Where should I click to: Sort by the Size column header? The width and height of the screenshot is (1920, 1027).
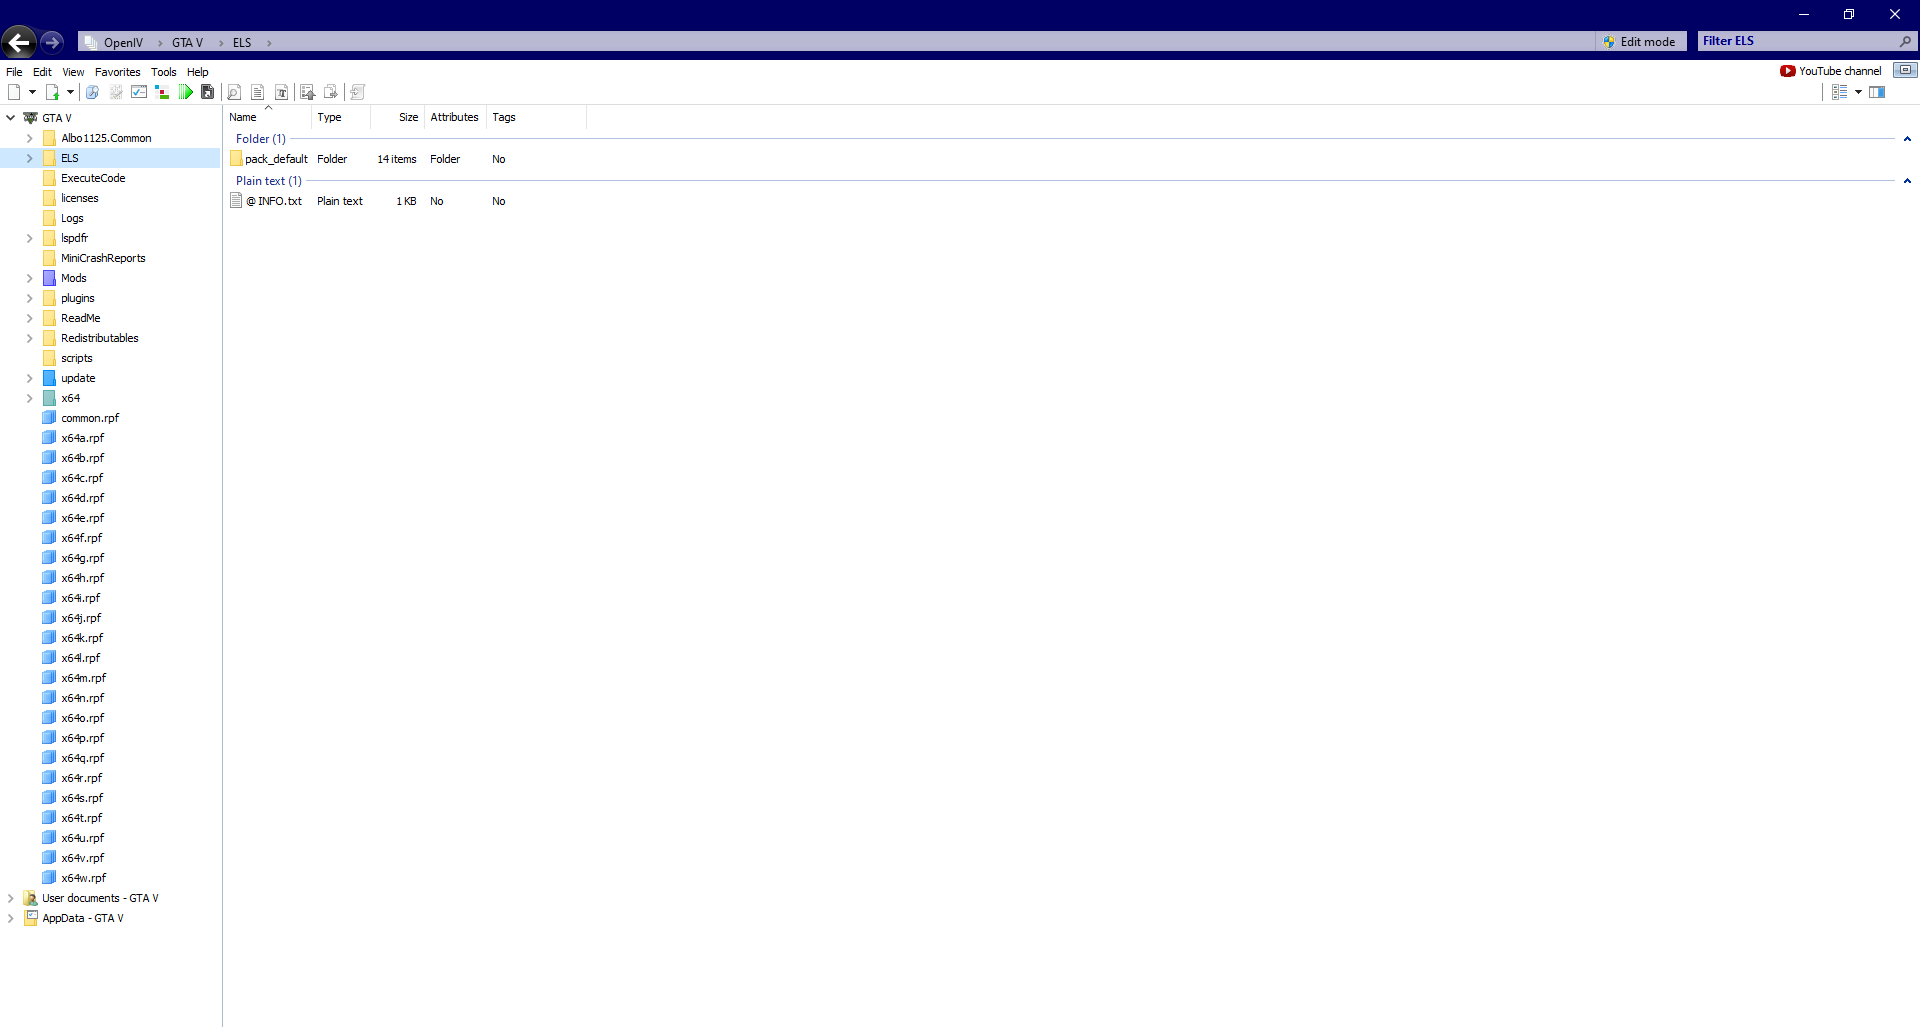tap(398, 117)
